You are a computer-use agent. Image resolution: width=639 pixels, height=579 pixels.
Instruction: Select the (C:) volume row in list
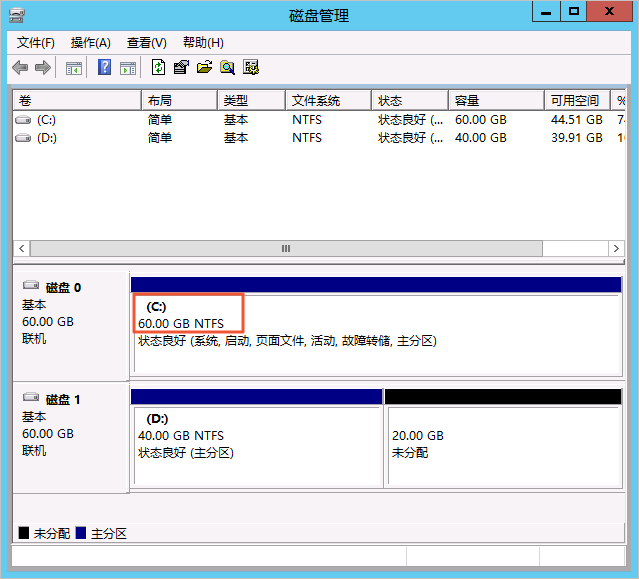pos(319,120)
